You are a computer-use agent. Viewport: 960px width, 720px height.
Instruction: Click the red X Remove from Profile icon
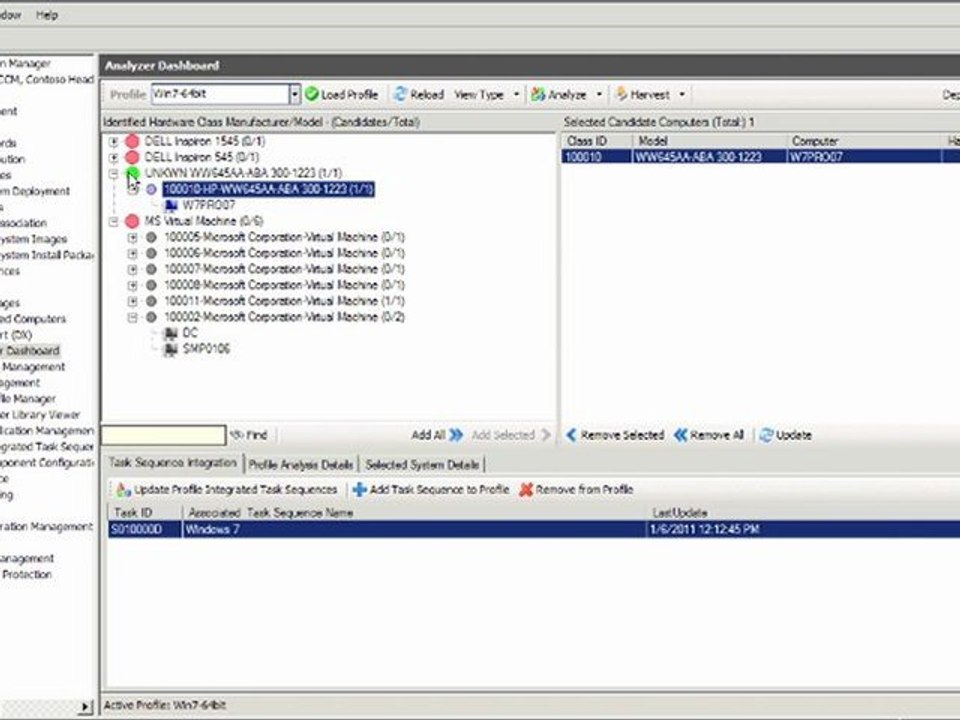click(526, 490)
